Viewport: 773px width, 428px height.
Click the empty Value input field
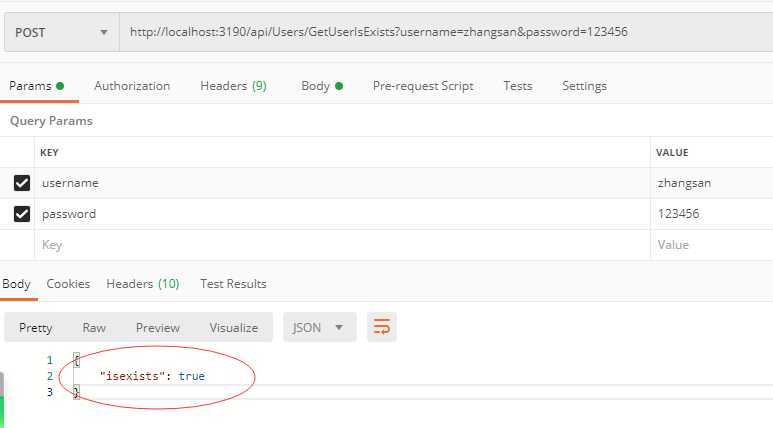tap(712, 245)
